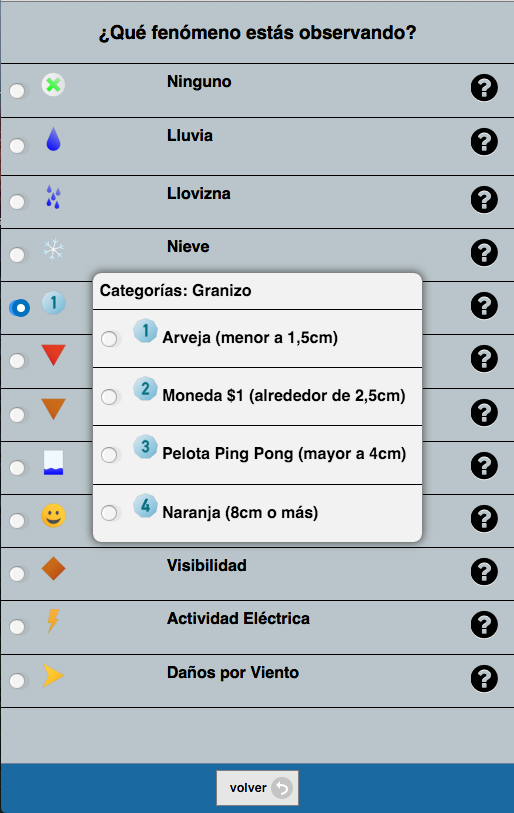The image size is (514, 813).
Task: Click the Visibilidad label
Action: point(206,565)
